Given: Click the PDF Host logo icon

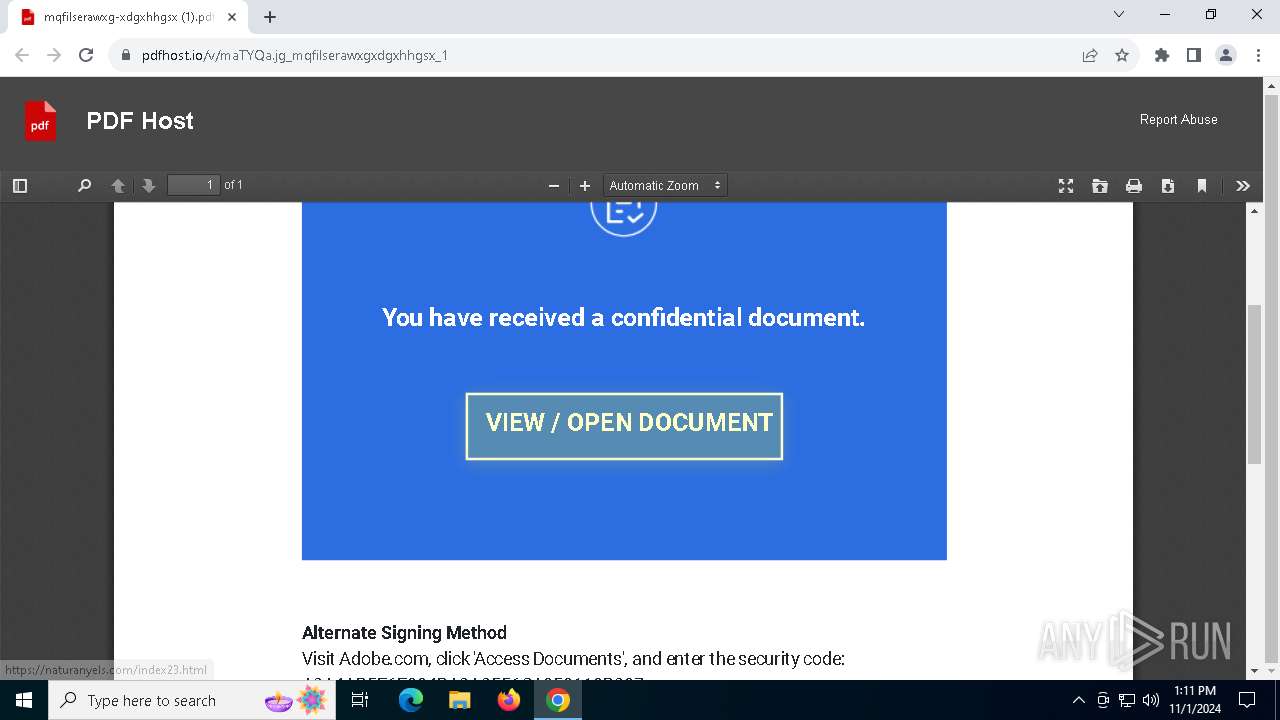Looking at the screenshot, I should click(x=41, y=121).
